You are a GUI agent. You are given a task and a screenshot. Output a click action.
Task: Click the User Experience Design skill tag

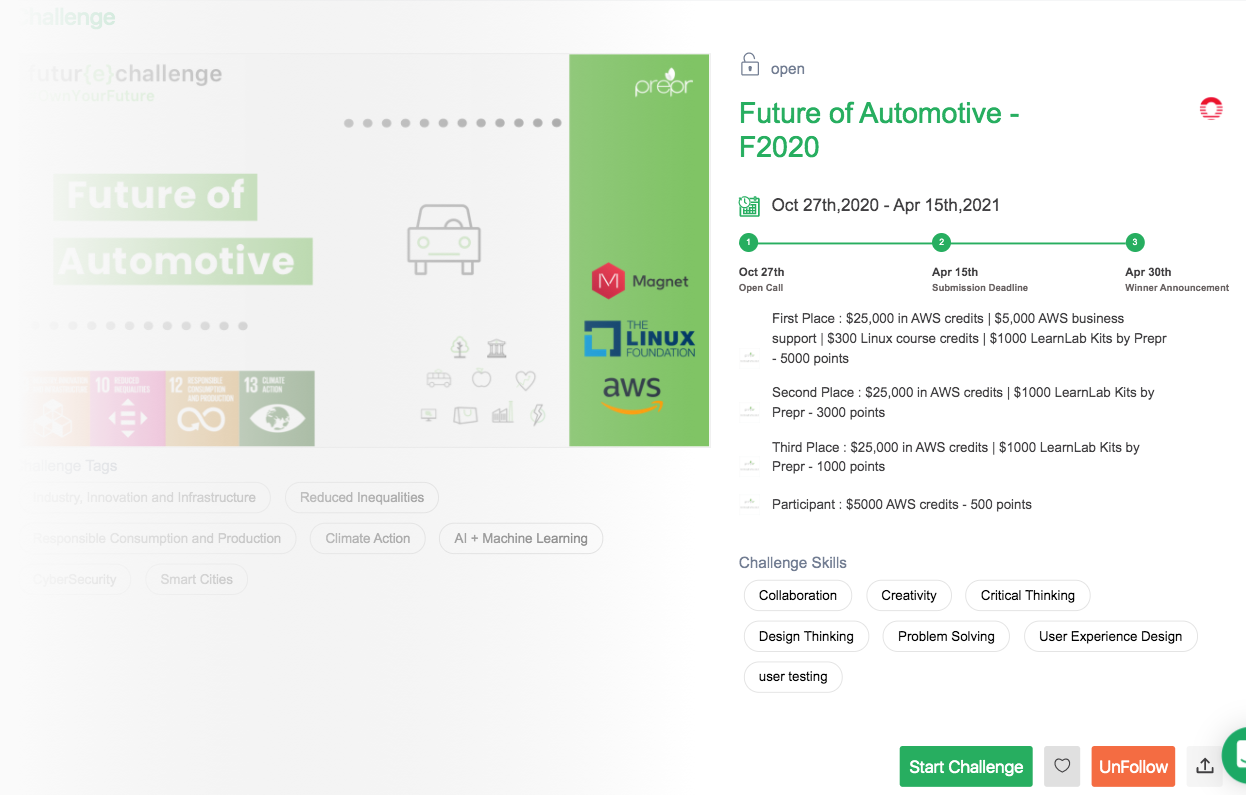[x=1110, y=636]
